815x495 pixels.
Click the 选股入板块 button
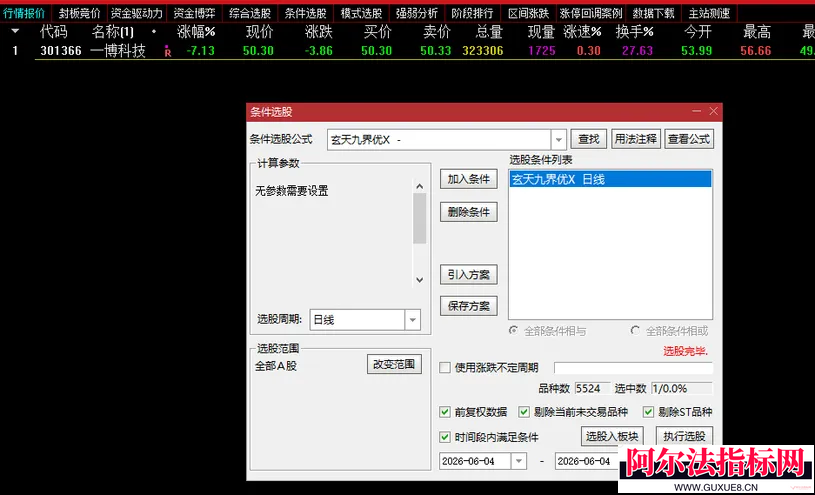click(x=612, y=436)
